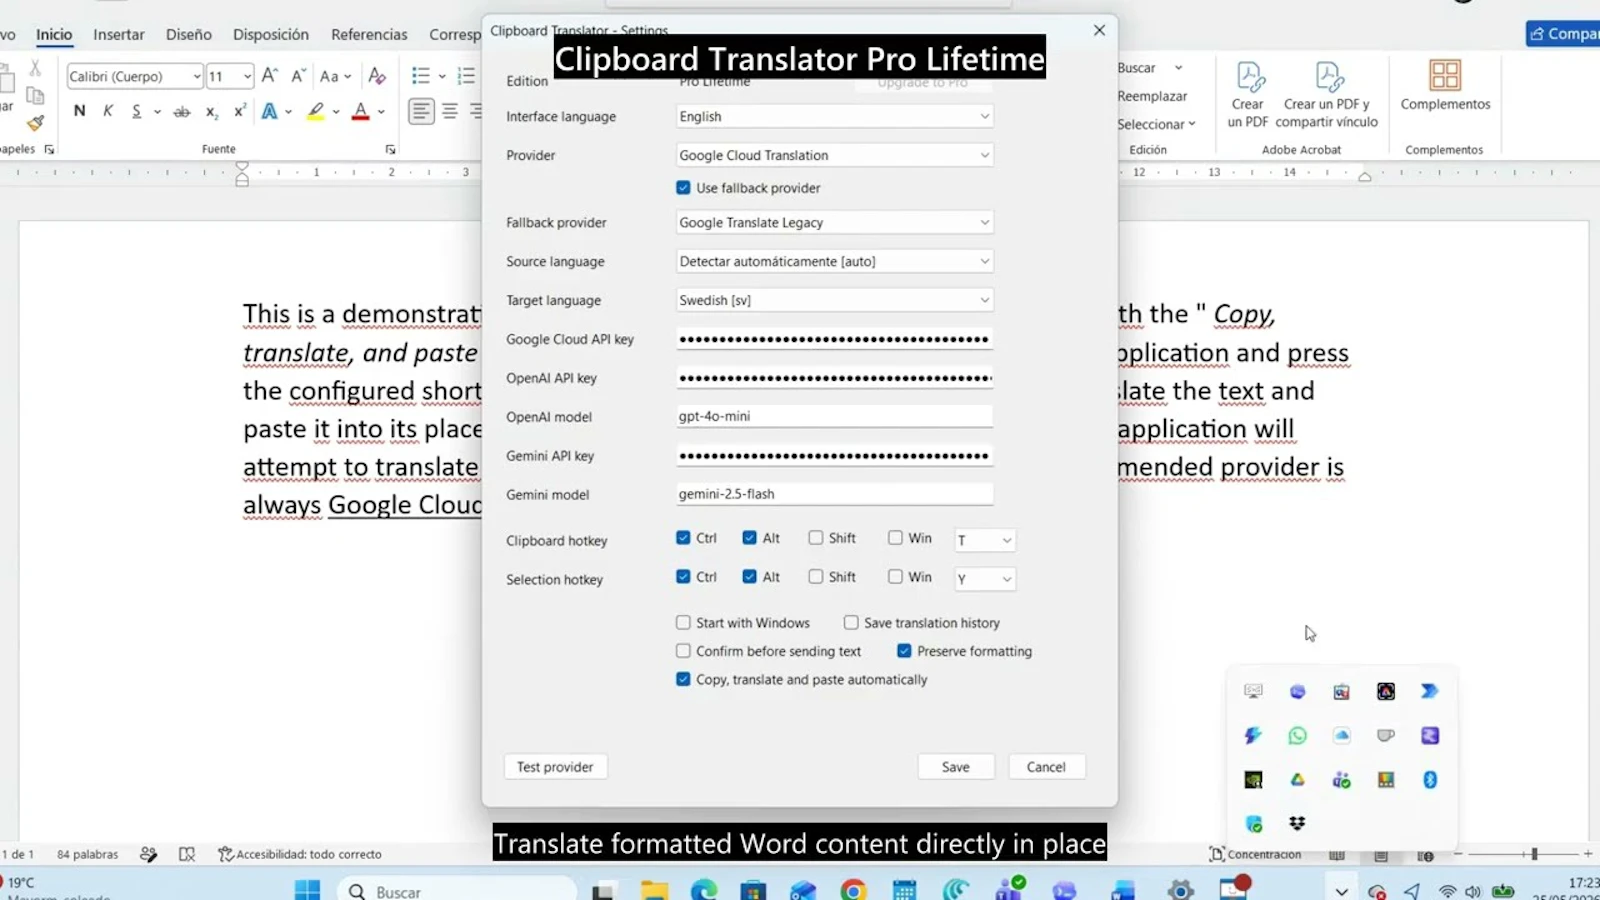Switch to the Referencias ribbon tab

(x=369, y=34)
